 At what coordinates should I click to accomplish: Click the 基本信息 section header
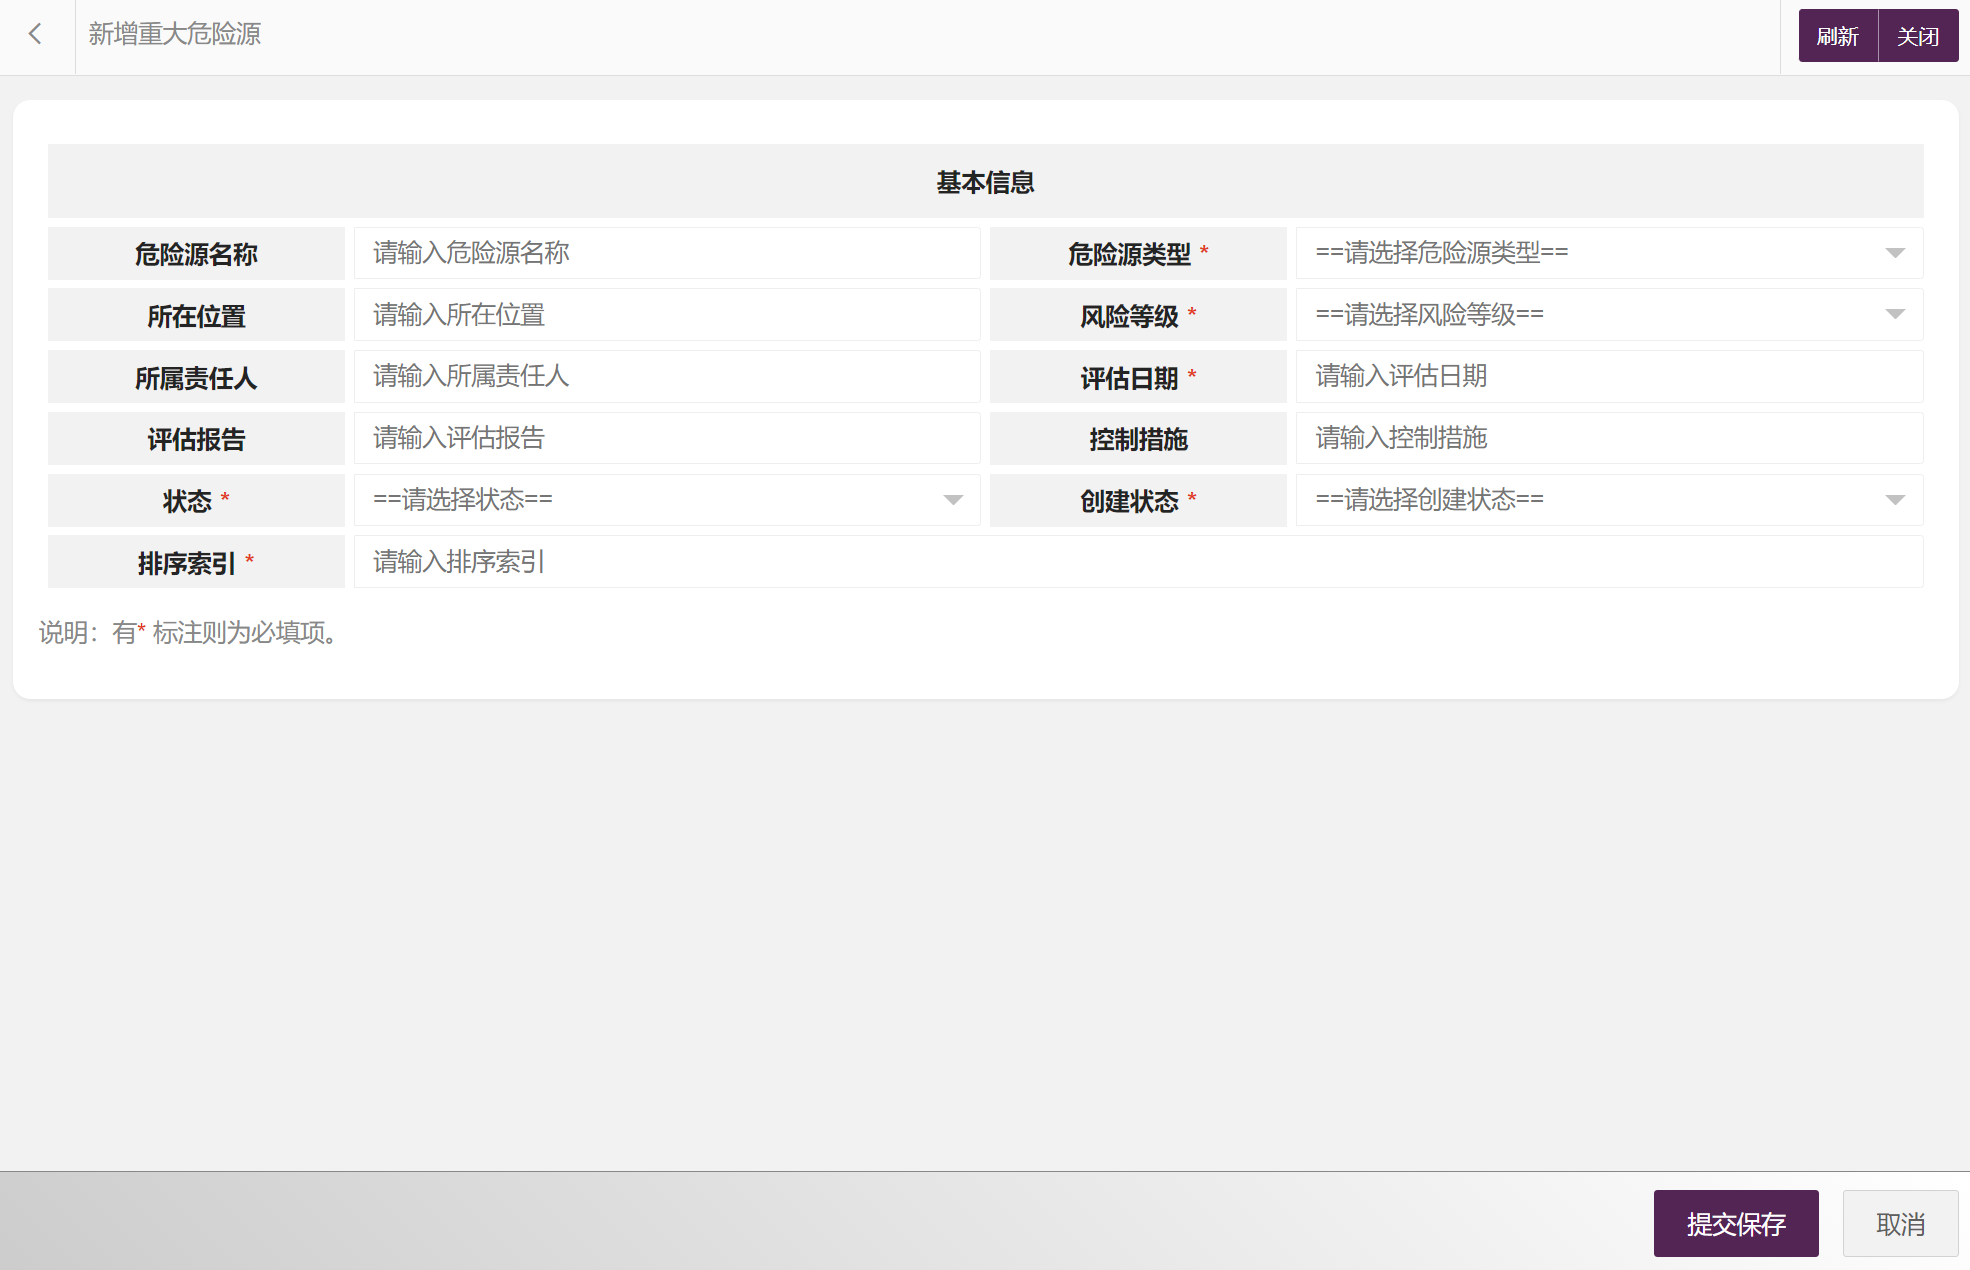pos(985,182)
